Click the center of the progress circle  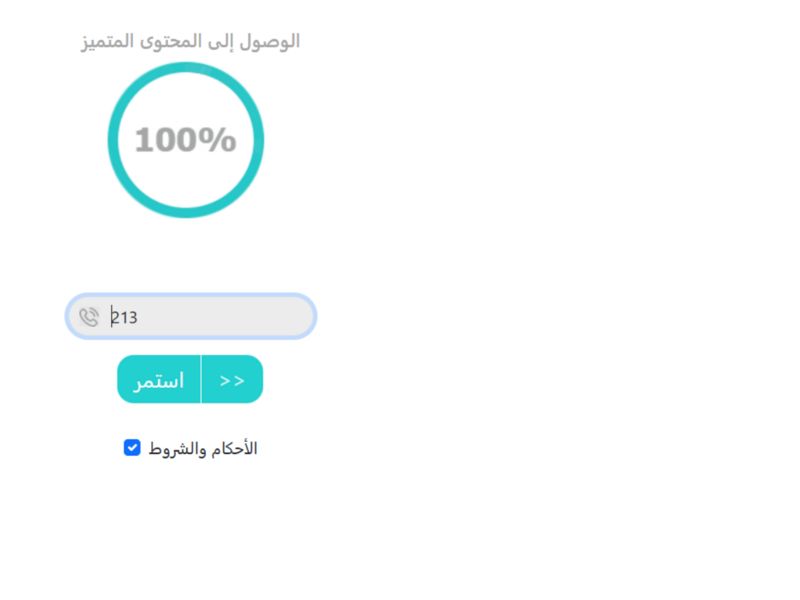click(x=185, y=140)
